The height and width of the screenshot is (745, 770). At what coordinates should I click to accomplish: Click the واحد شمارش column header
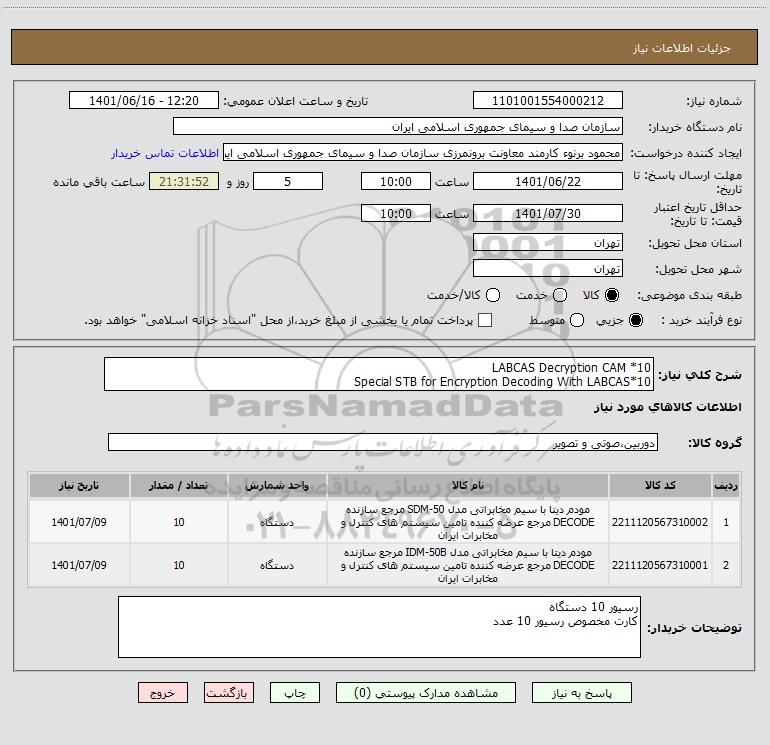click(x=277, y=485)
